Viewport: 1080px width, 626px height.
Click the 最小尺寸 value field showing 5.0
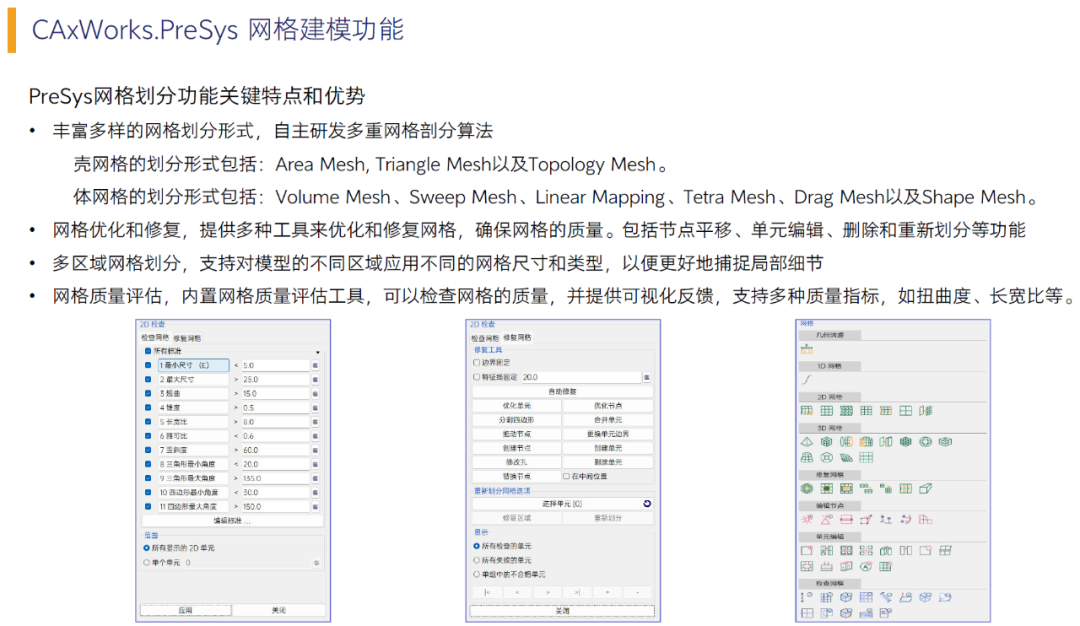pos(275,366)
